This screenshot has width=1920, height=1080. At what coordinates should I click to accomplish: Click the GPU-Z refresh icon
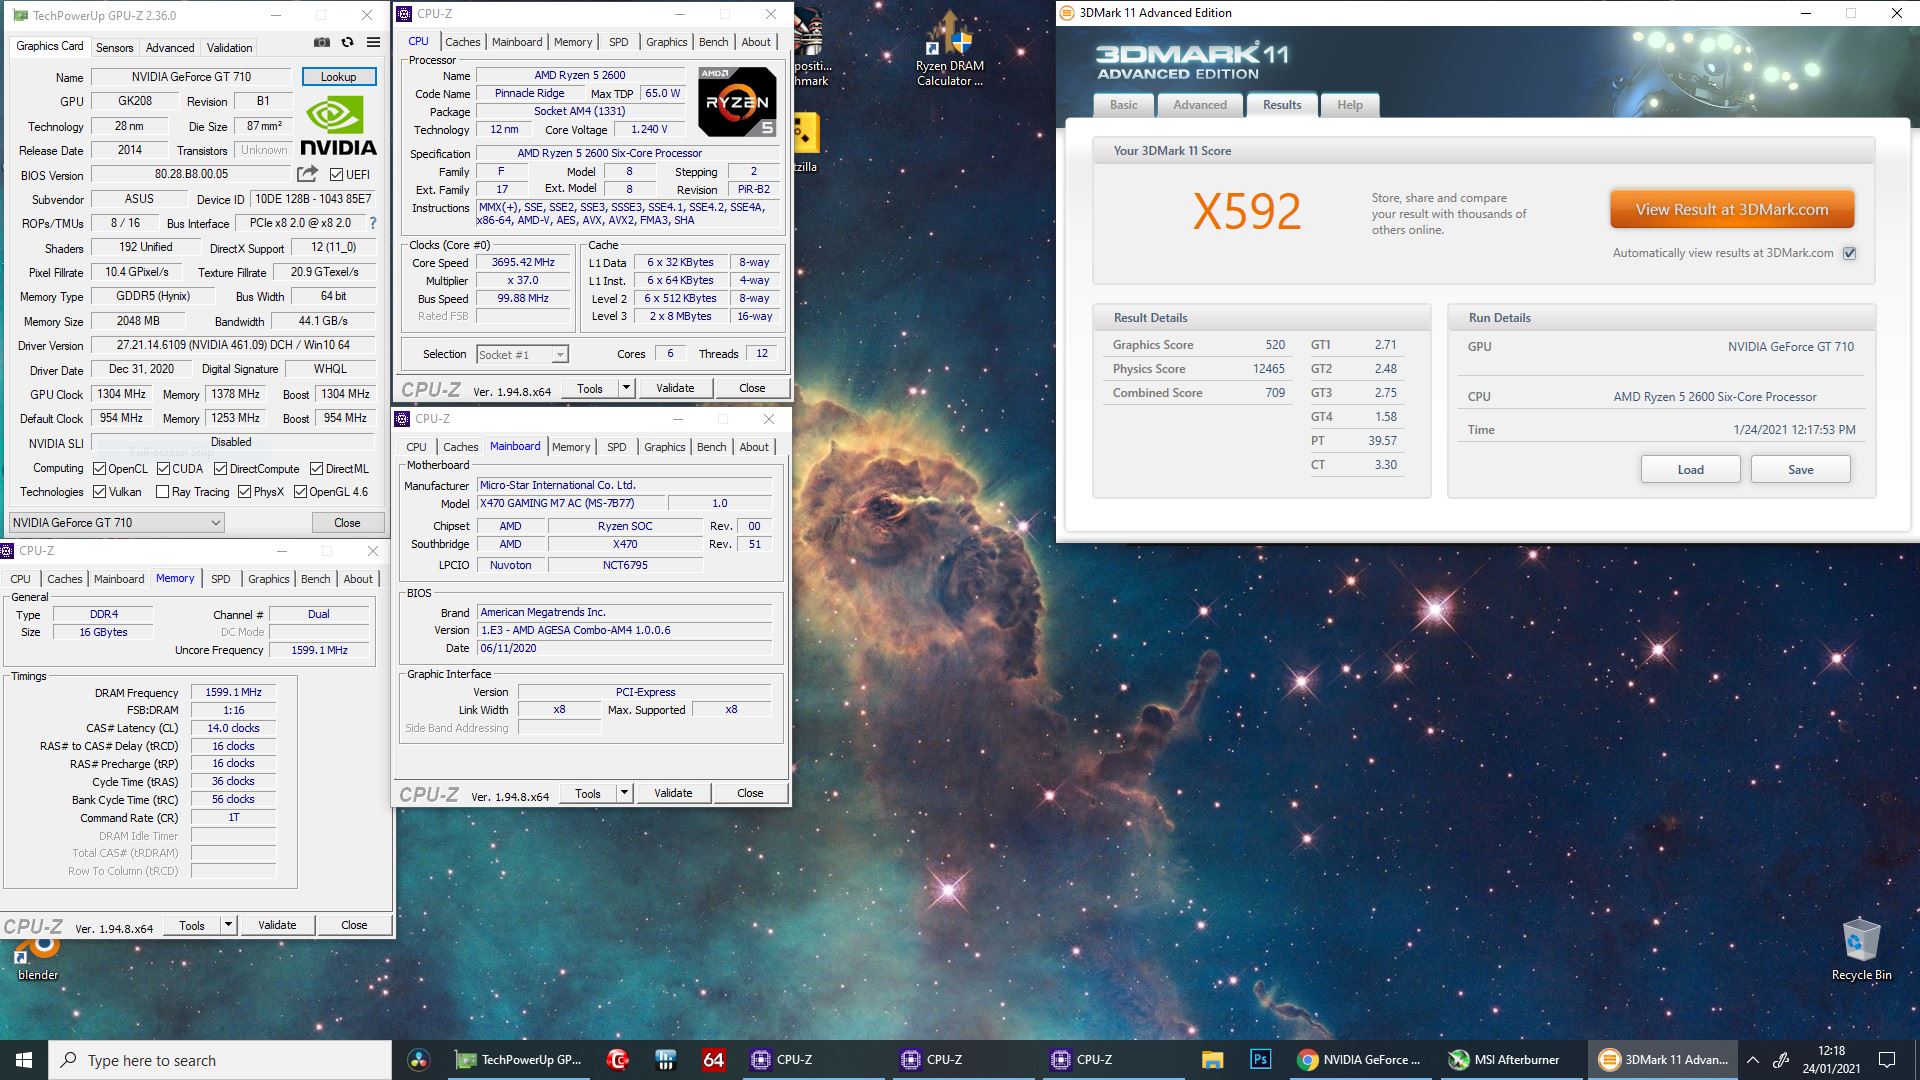[x=347, y=42]
